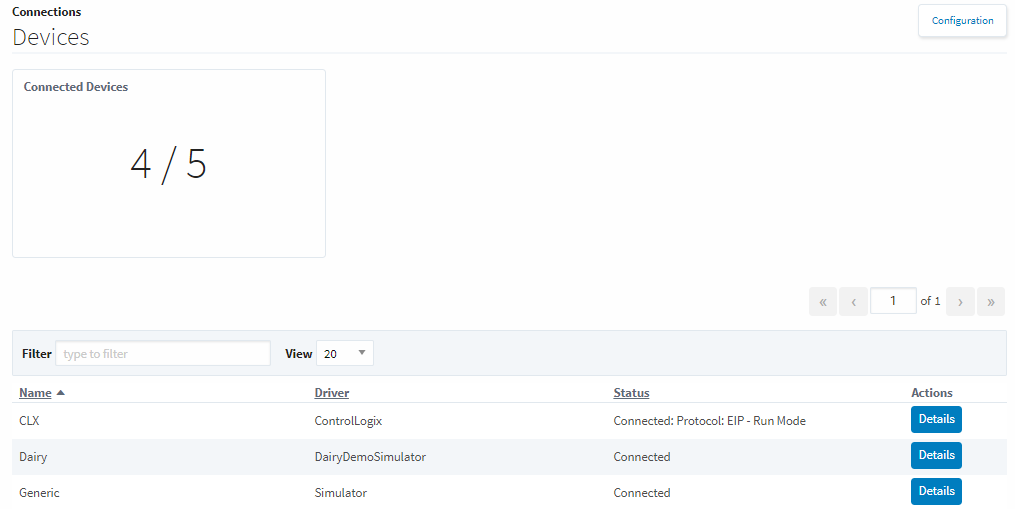The width and height of the screenshot is (1015, 509).
Task: Click the DairyDemoSimulator driver cell
Action: click(x=370, y=457)
